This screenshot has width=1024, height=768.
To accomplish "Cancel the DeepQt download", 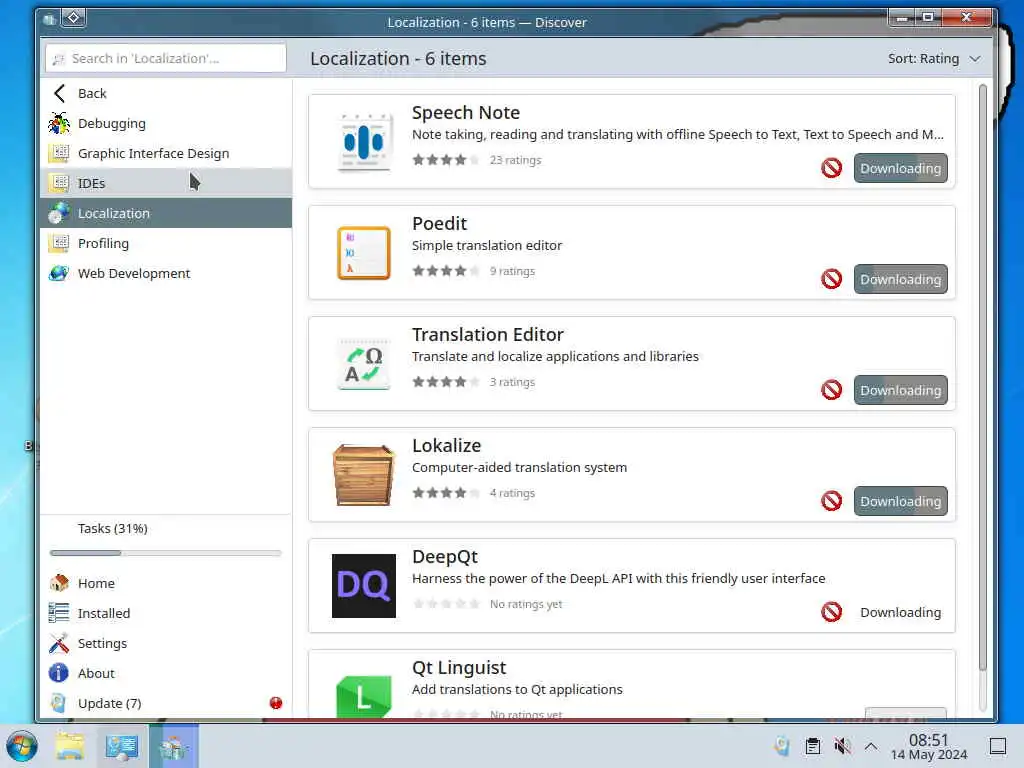I will (x=831, y=612).
